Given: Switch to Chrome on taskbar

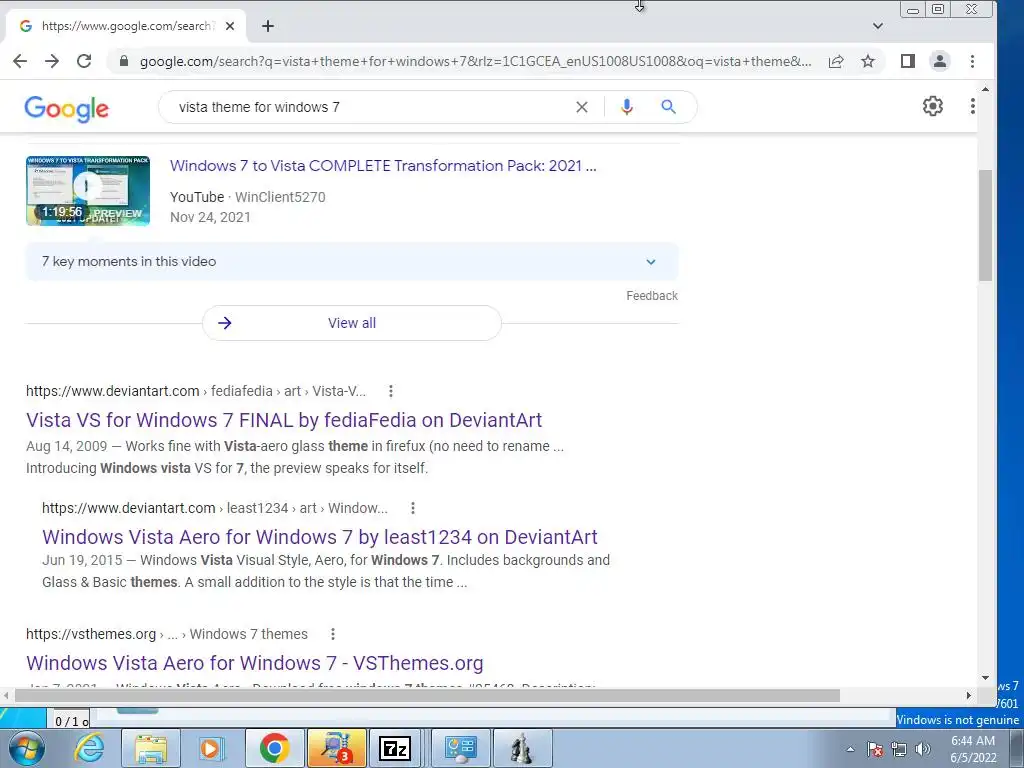Looking at the screenshot, I should click(274, 748).
